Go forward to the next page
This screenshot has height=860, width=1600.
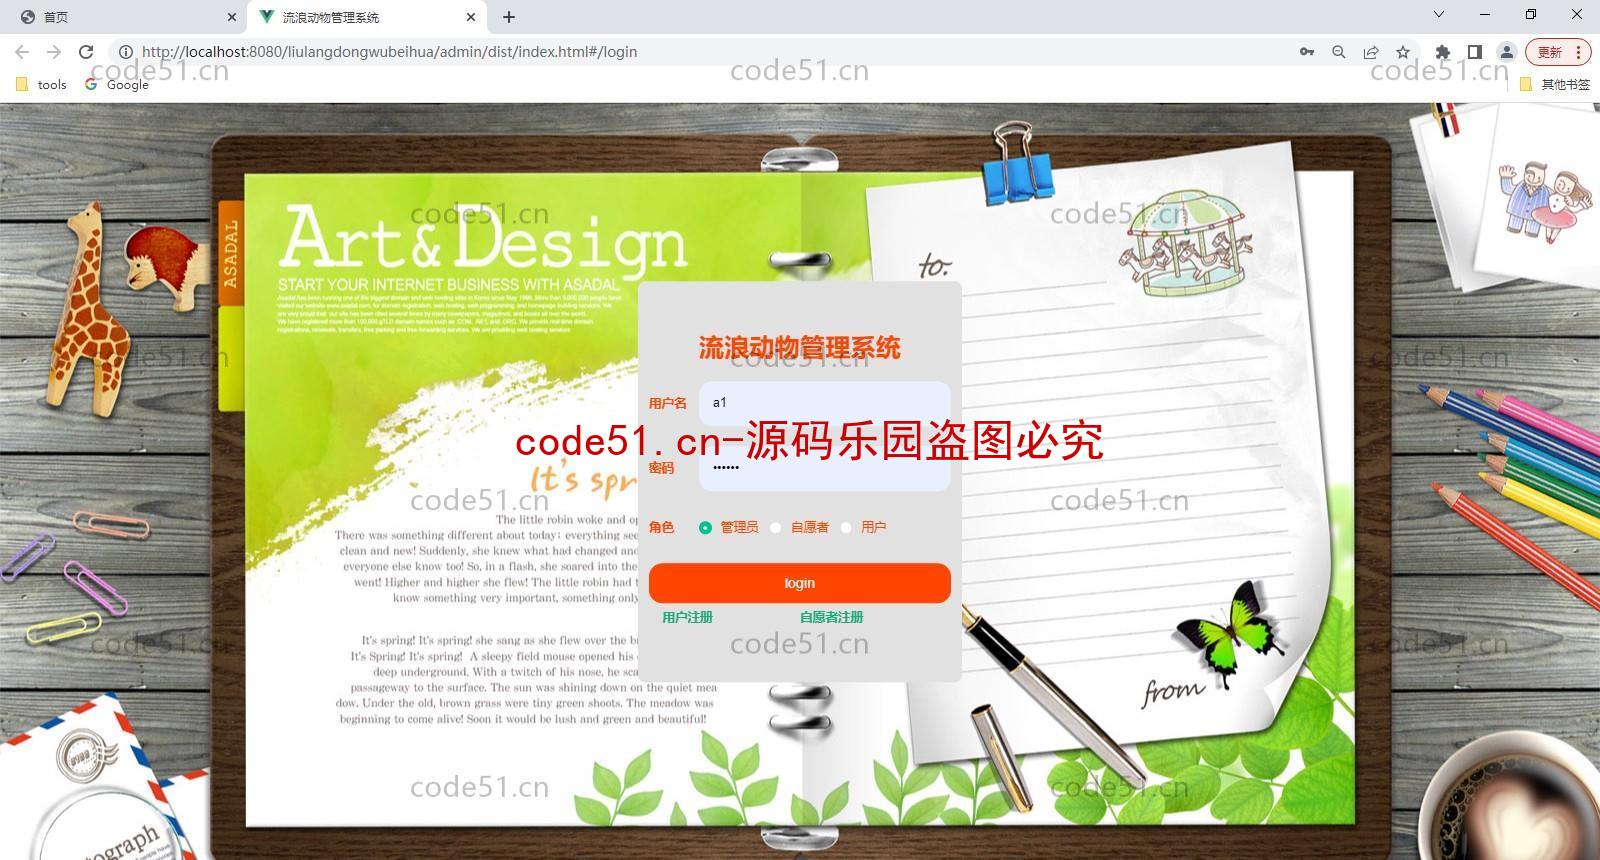pos(54,52)
